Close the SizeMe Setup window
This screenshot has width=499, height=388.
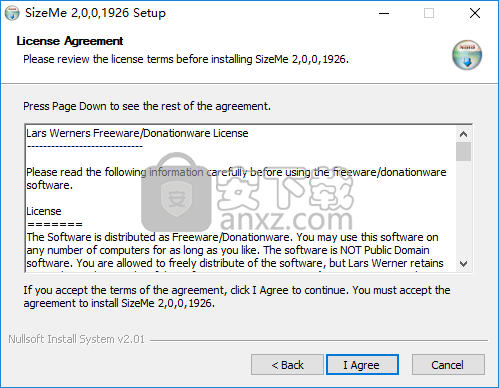(x=475, y=13)
